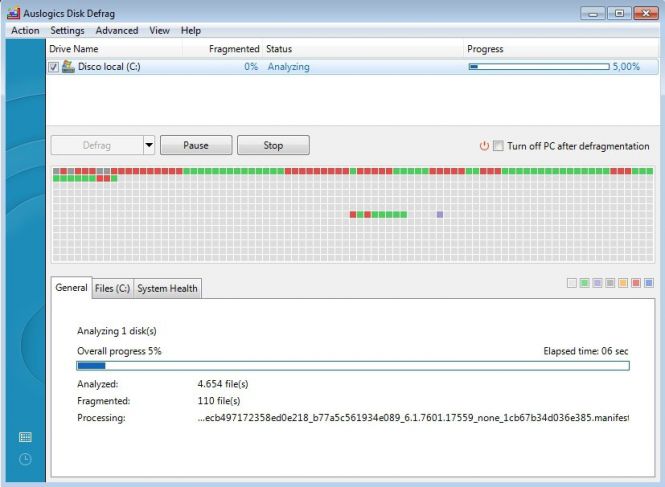Click the Analyzing 1 disk(s) text
Screen dimensions: 665x487
tap(117, 331)
